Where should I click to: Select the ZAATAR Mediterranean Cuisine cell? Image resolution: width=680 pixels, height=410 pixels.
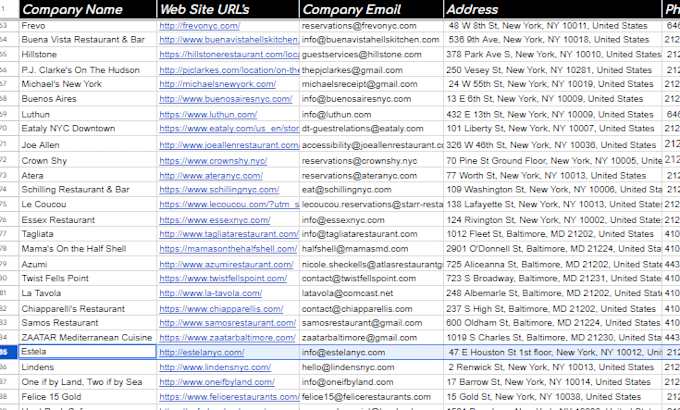click(x=88, y=338)
